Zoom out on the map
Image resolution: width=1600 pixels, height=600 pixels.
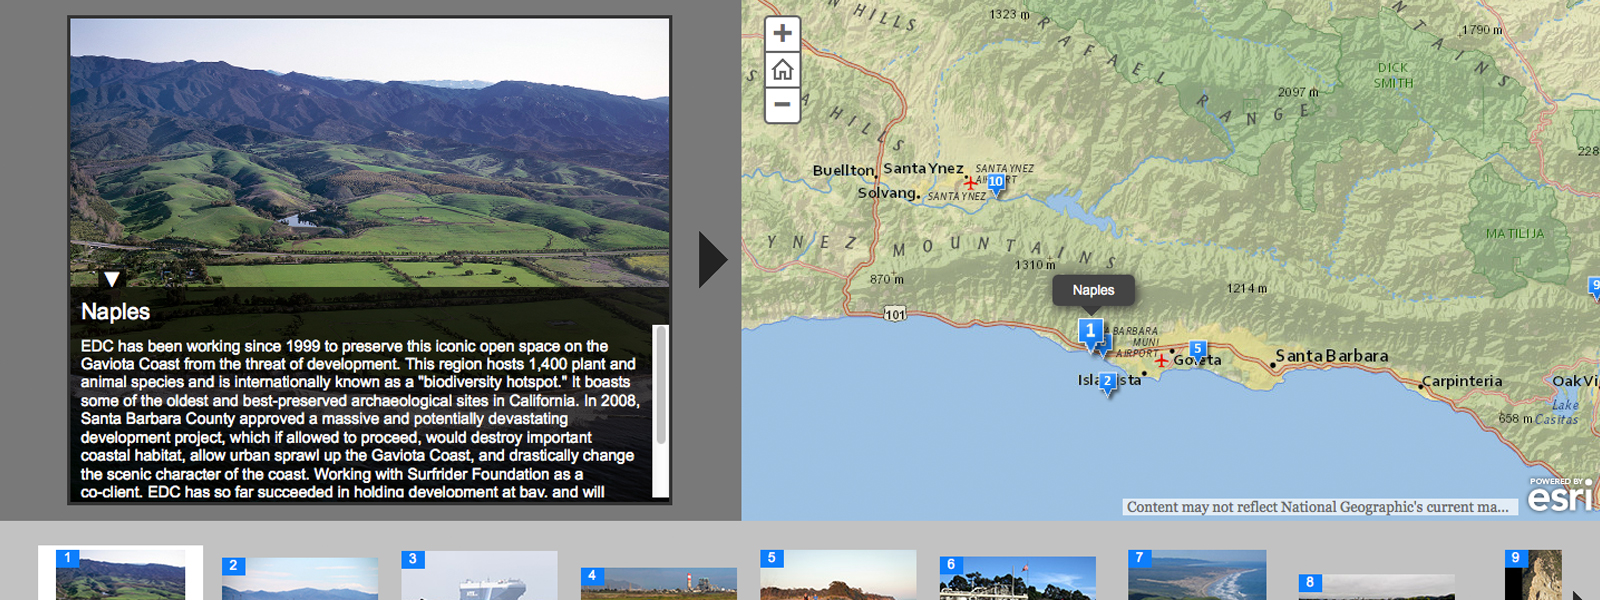coord(782,104)
